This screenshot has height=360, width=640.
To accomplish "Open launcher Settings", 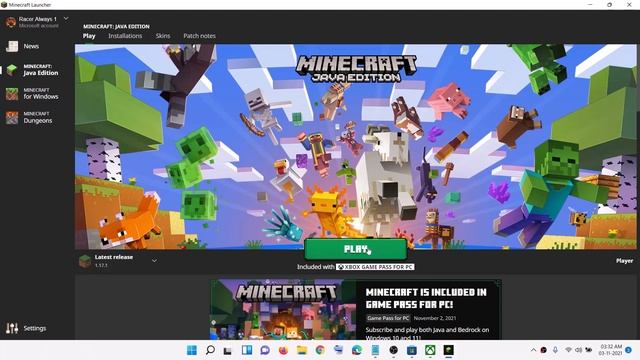I will [26, 328].
